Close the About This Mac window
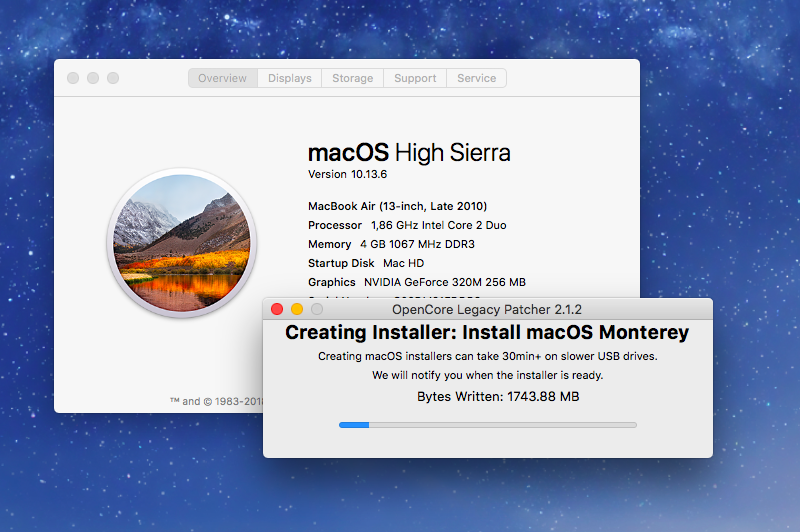Image resolution: width=800 pixels, height=532 pixels. (73, 78)
